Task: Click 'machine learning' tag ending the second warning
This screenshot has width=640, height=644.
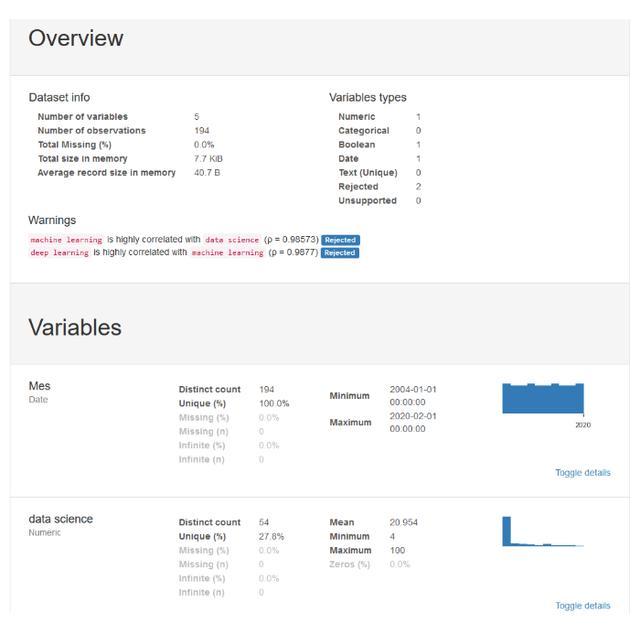Action: (227, 253)
